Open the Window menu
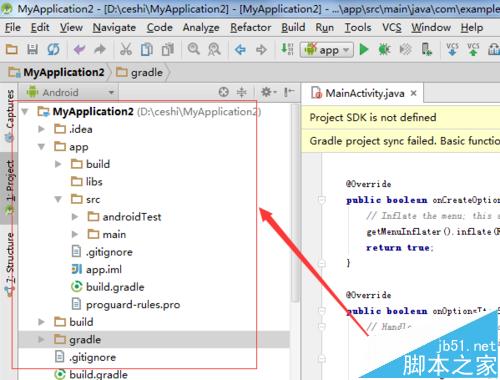The height and width of the screenshot is (380, 500). [431, 27]
